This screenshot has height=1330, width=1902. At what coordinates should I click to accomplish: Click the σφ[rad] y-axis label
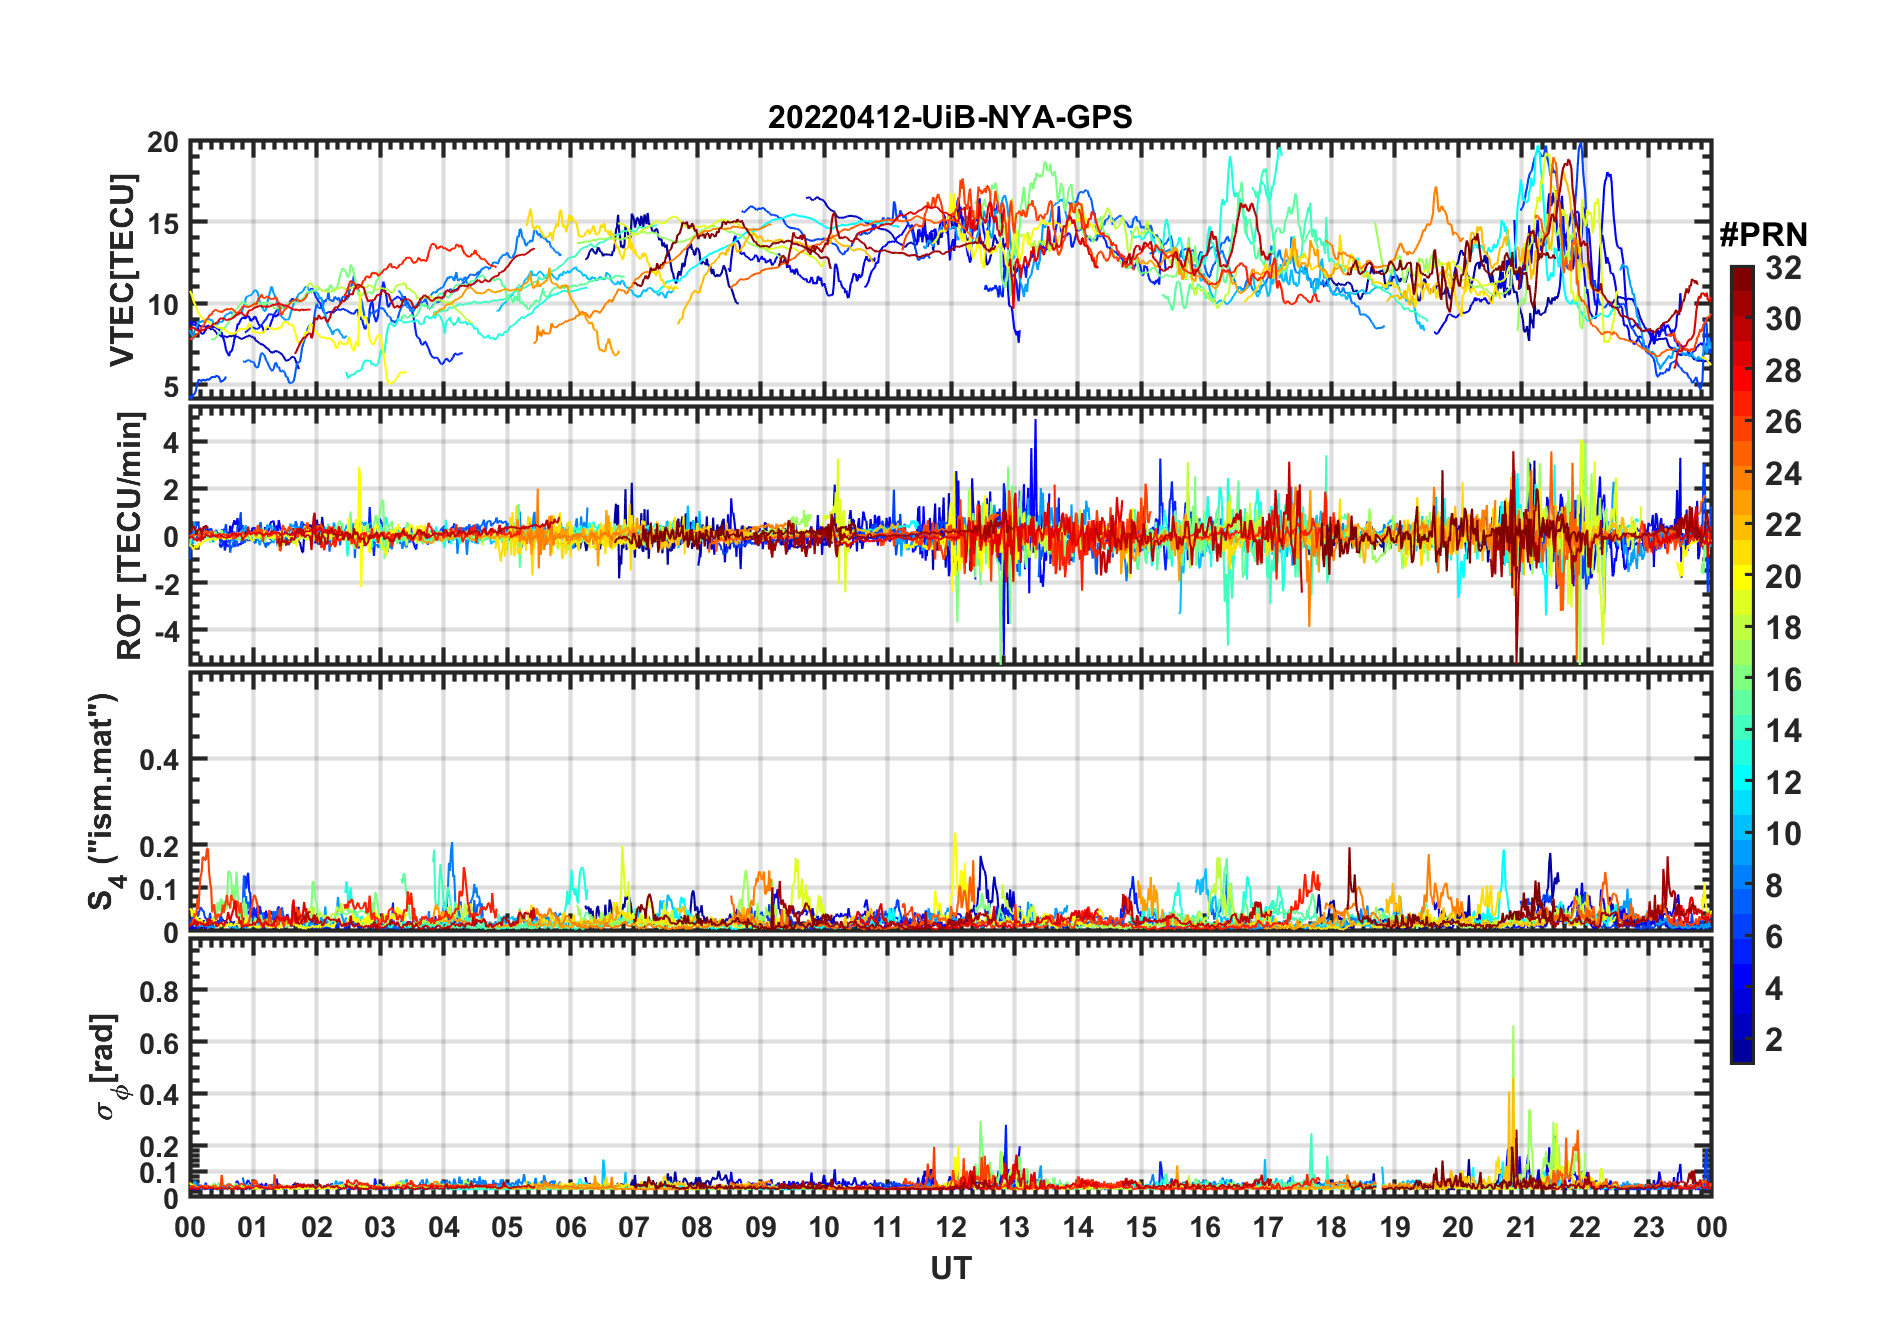[x=109, y=1067]
